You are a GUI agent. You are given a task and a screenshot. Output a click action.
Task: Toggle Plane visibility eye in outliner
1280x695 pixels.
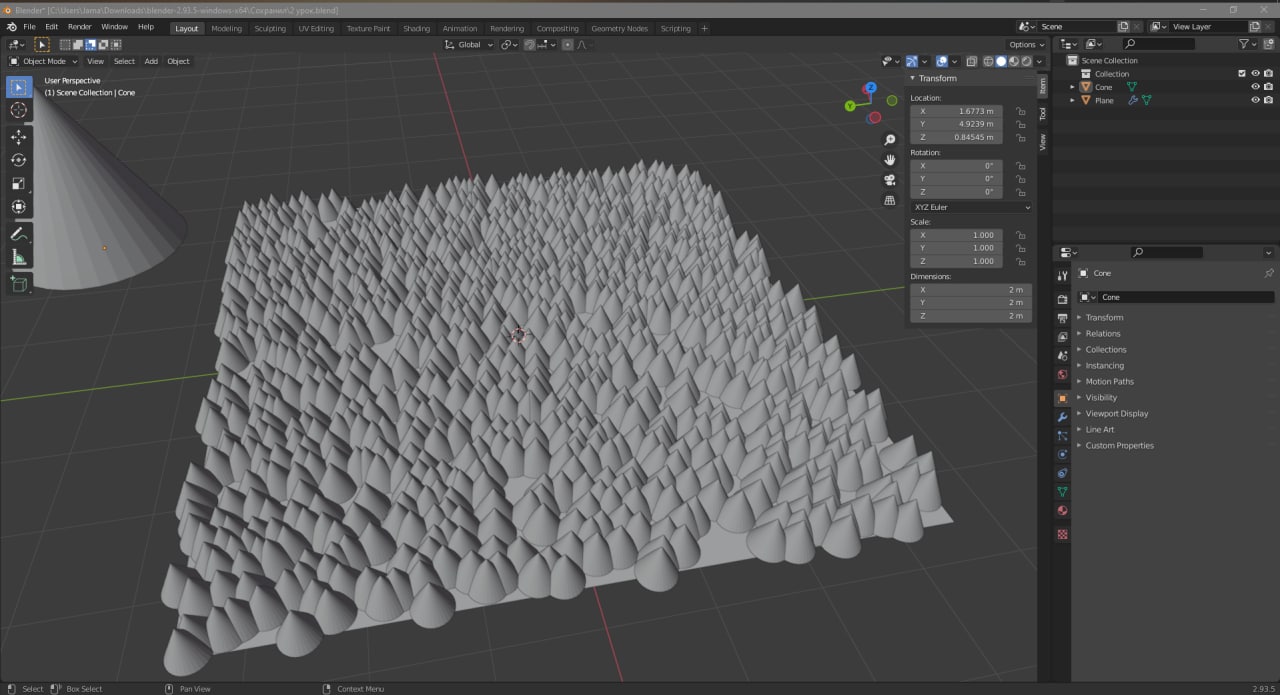(1256, 100)
